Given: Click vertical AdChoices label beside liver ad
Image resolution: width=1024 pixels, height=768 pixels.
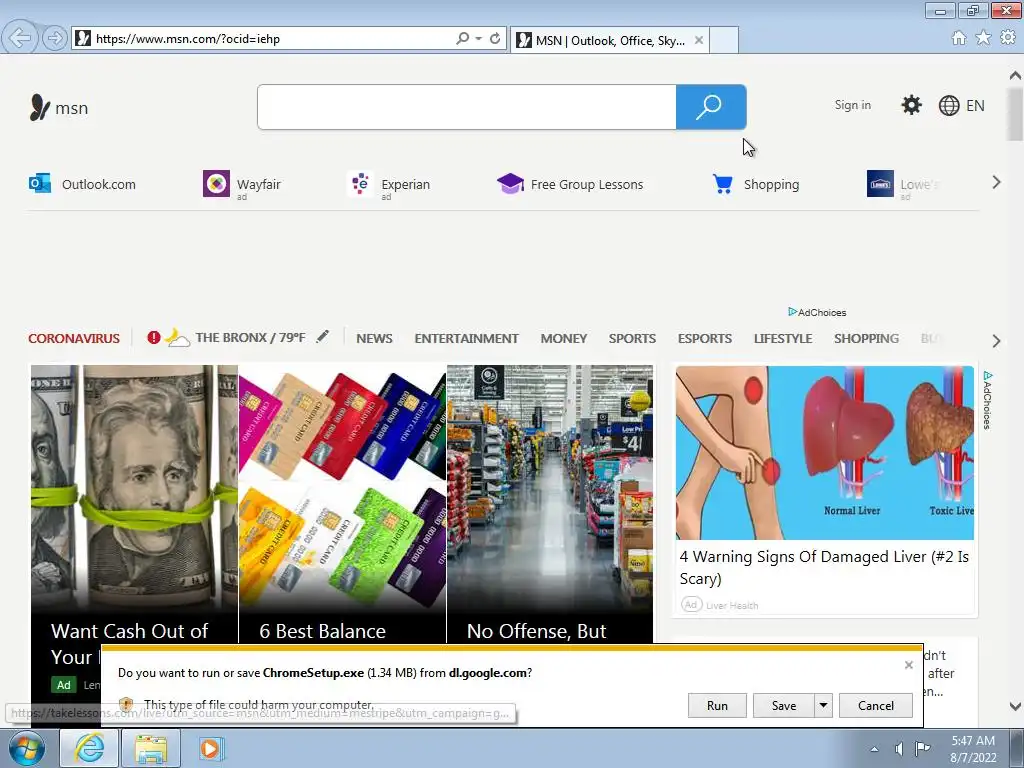Looking at the screenshot, I should pos(987,400).
